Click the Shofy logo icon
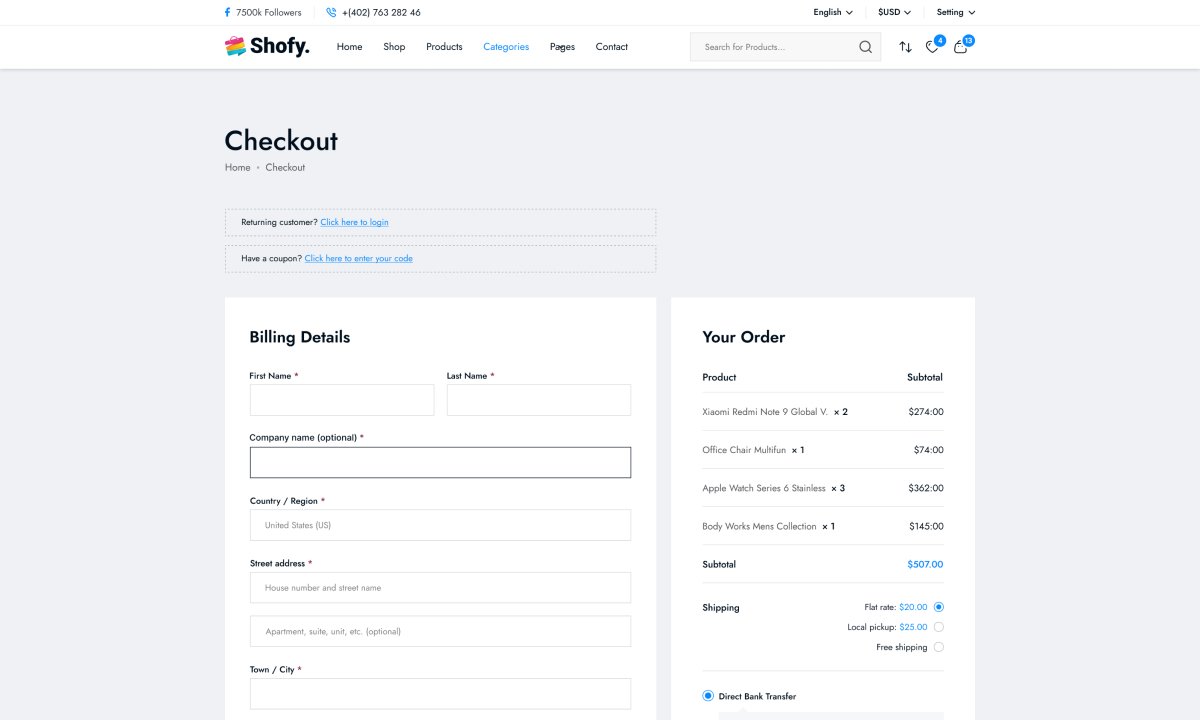The height and width of the screenshot is (720, 1200). 235,46
